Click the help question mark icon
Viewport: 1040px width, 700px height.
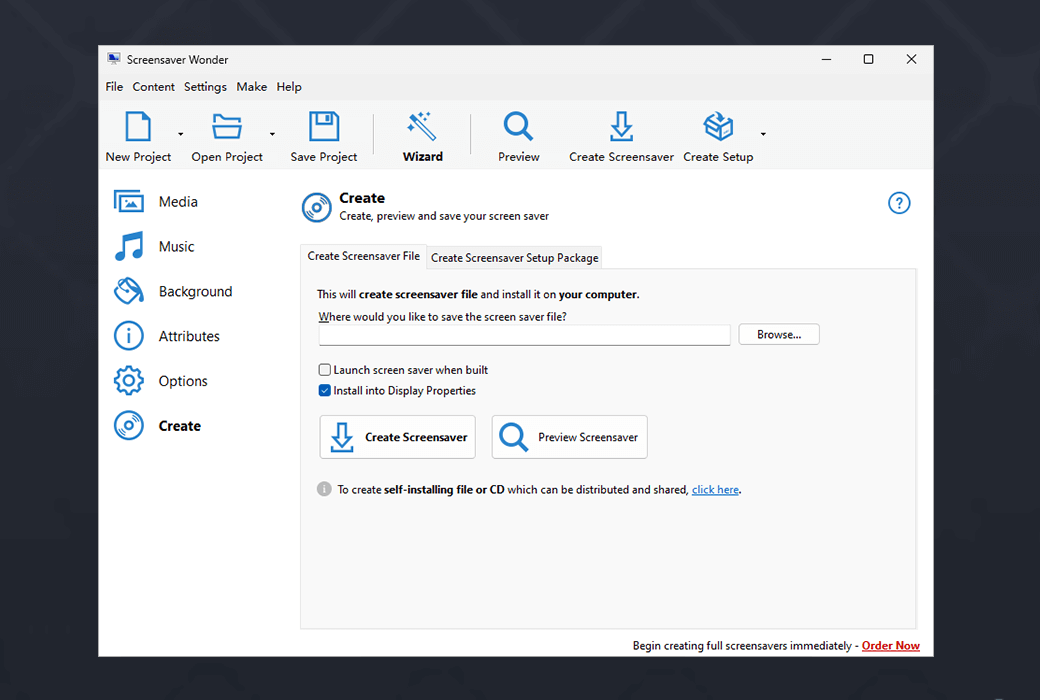[x=899, y=203]
